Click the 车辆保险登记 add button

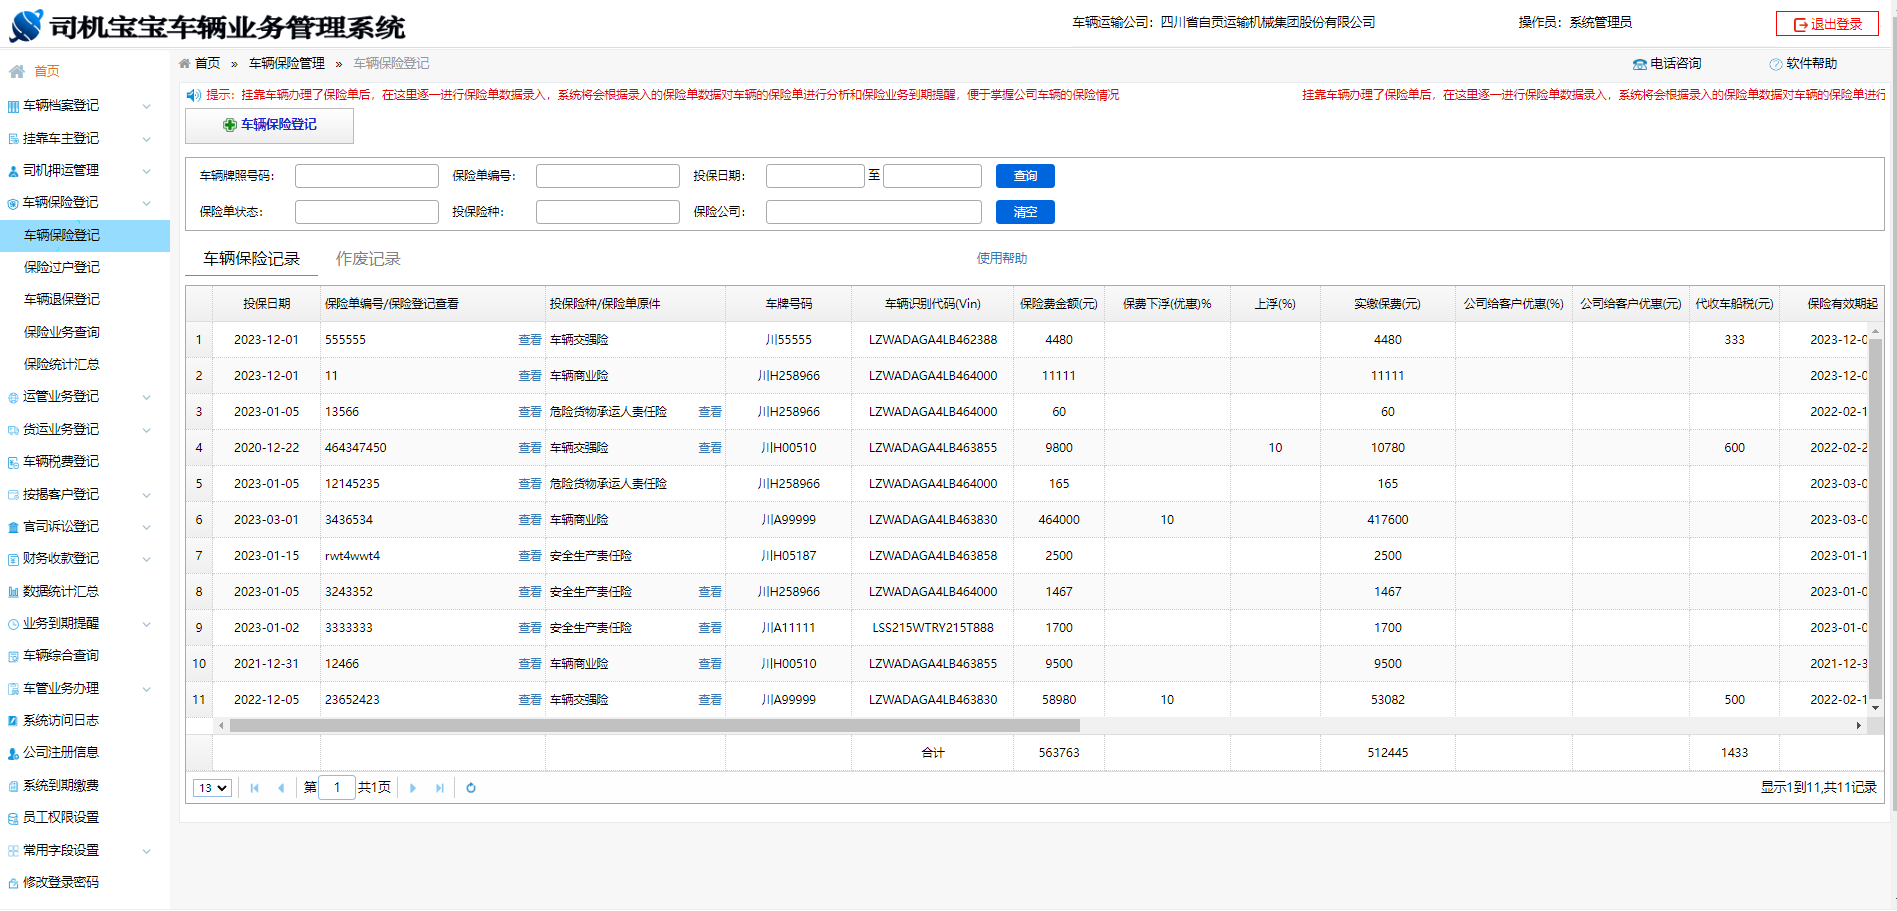(x=269, y=125)
